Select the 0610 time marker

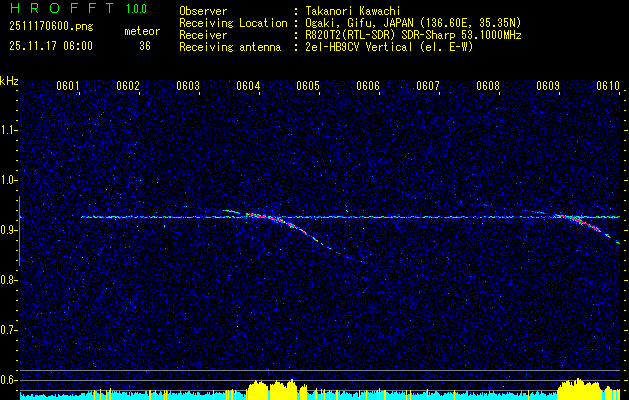coord(608,87)
